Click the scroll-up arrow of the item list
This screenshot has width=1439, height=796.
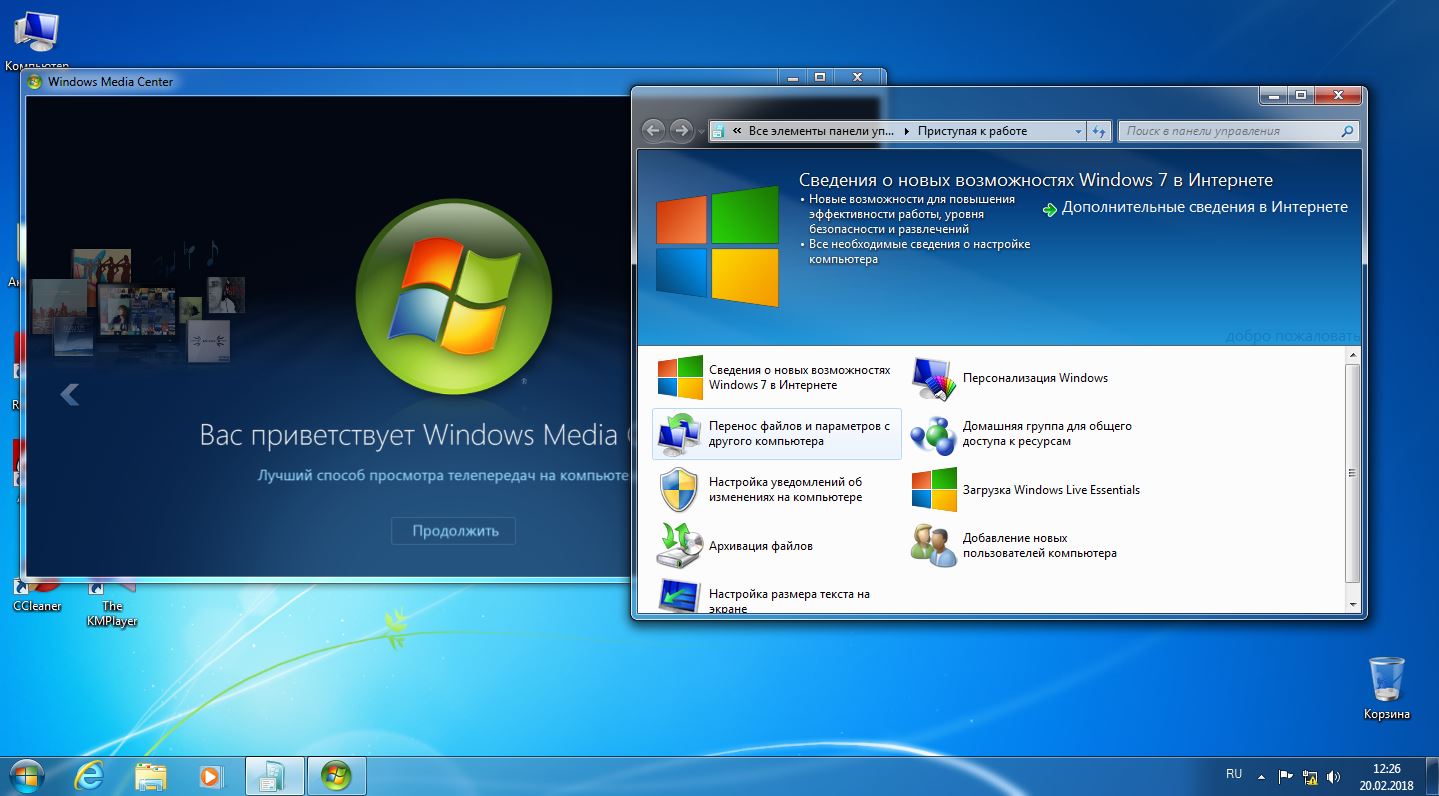pos(1353,356)
